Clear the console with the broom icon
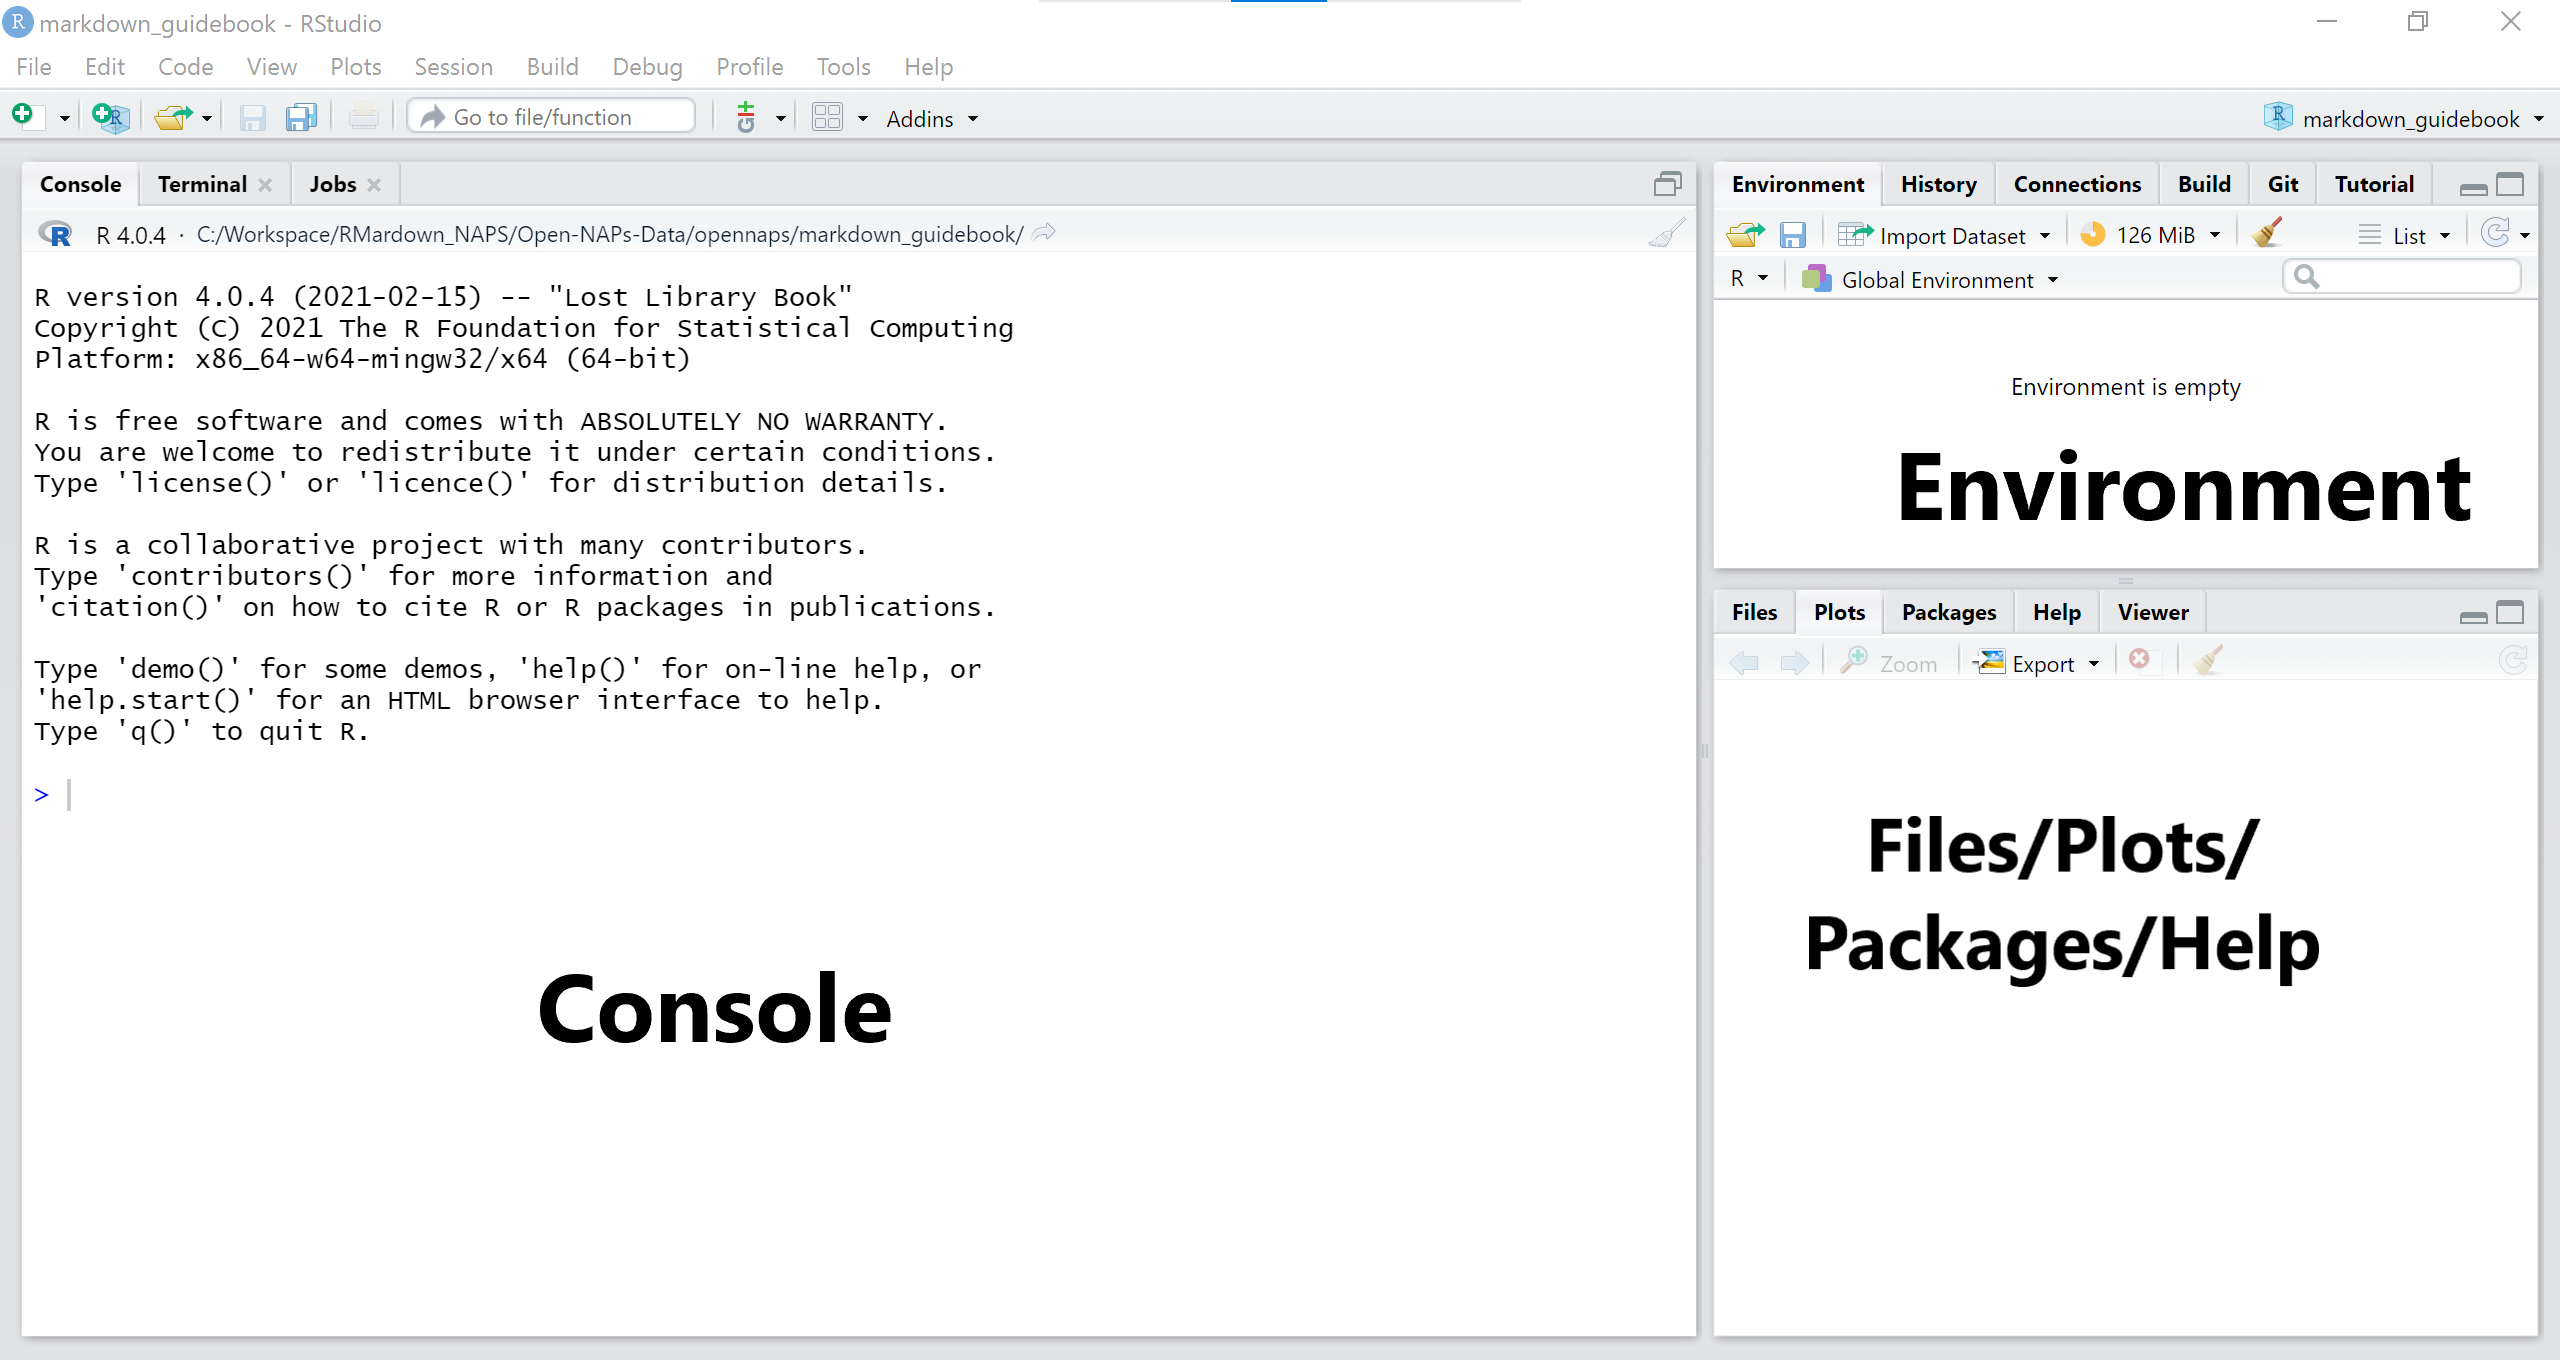Viewport: 2560px width, 1360px height. click(x=1665, y=232)
